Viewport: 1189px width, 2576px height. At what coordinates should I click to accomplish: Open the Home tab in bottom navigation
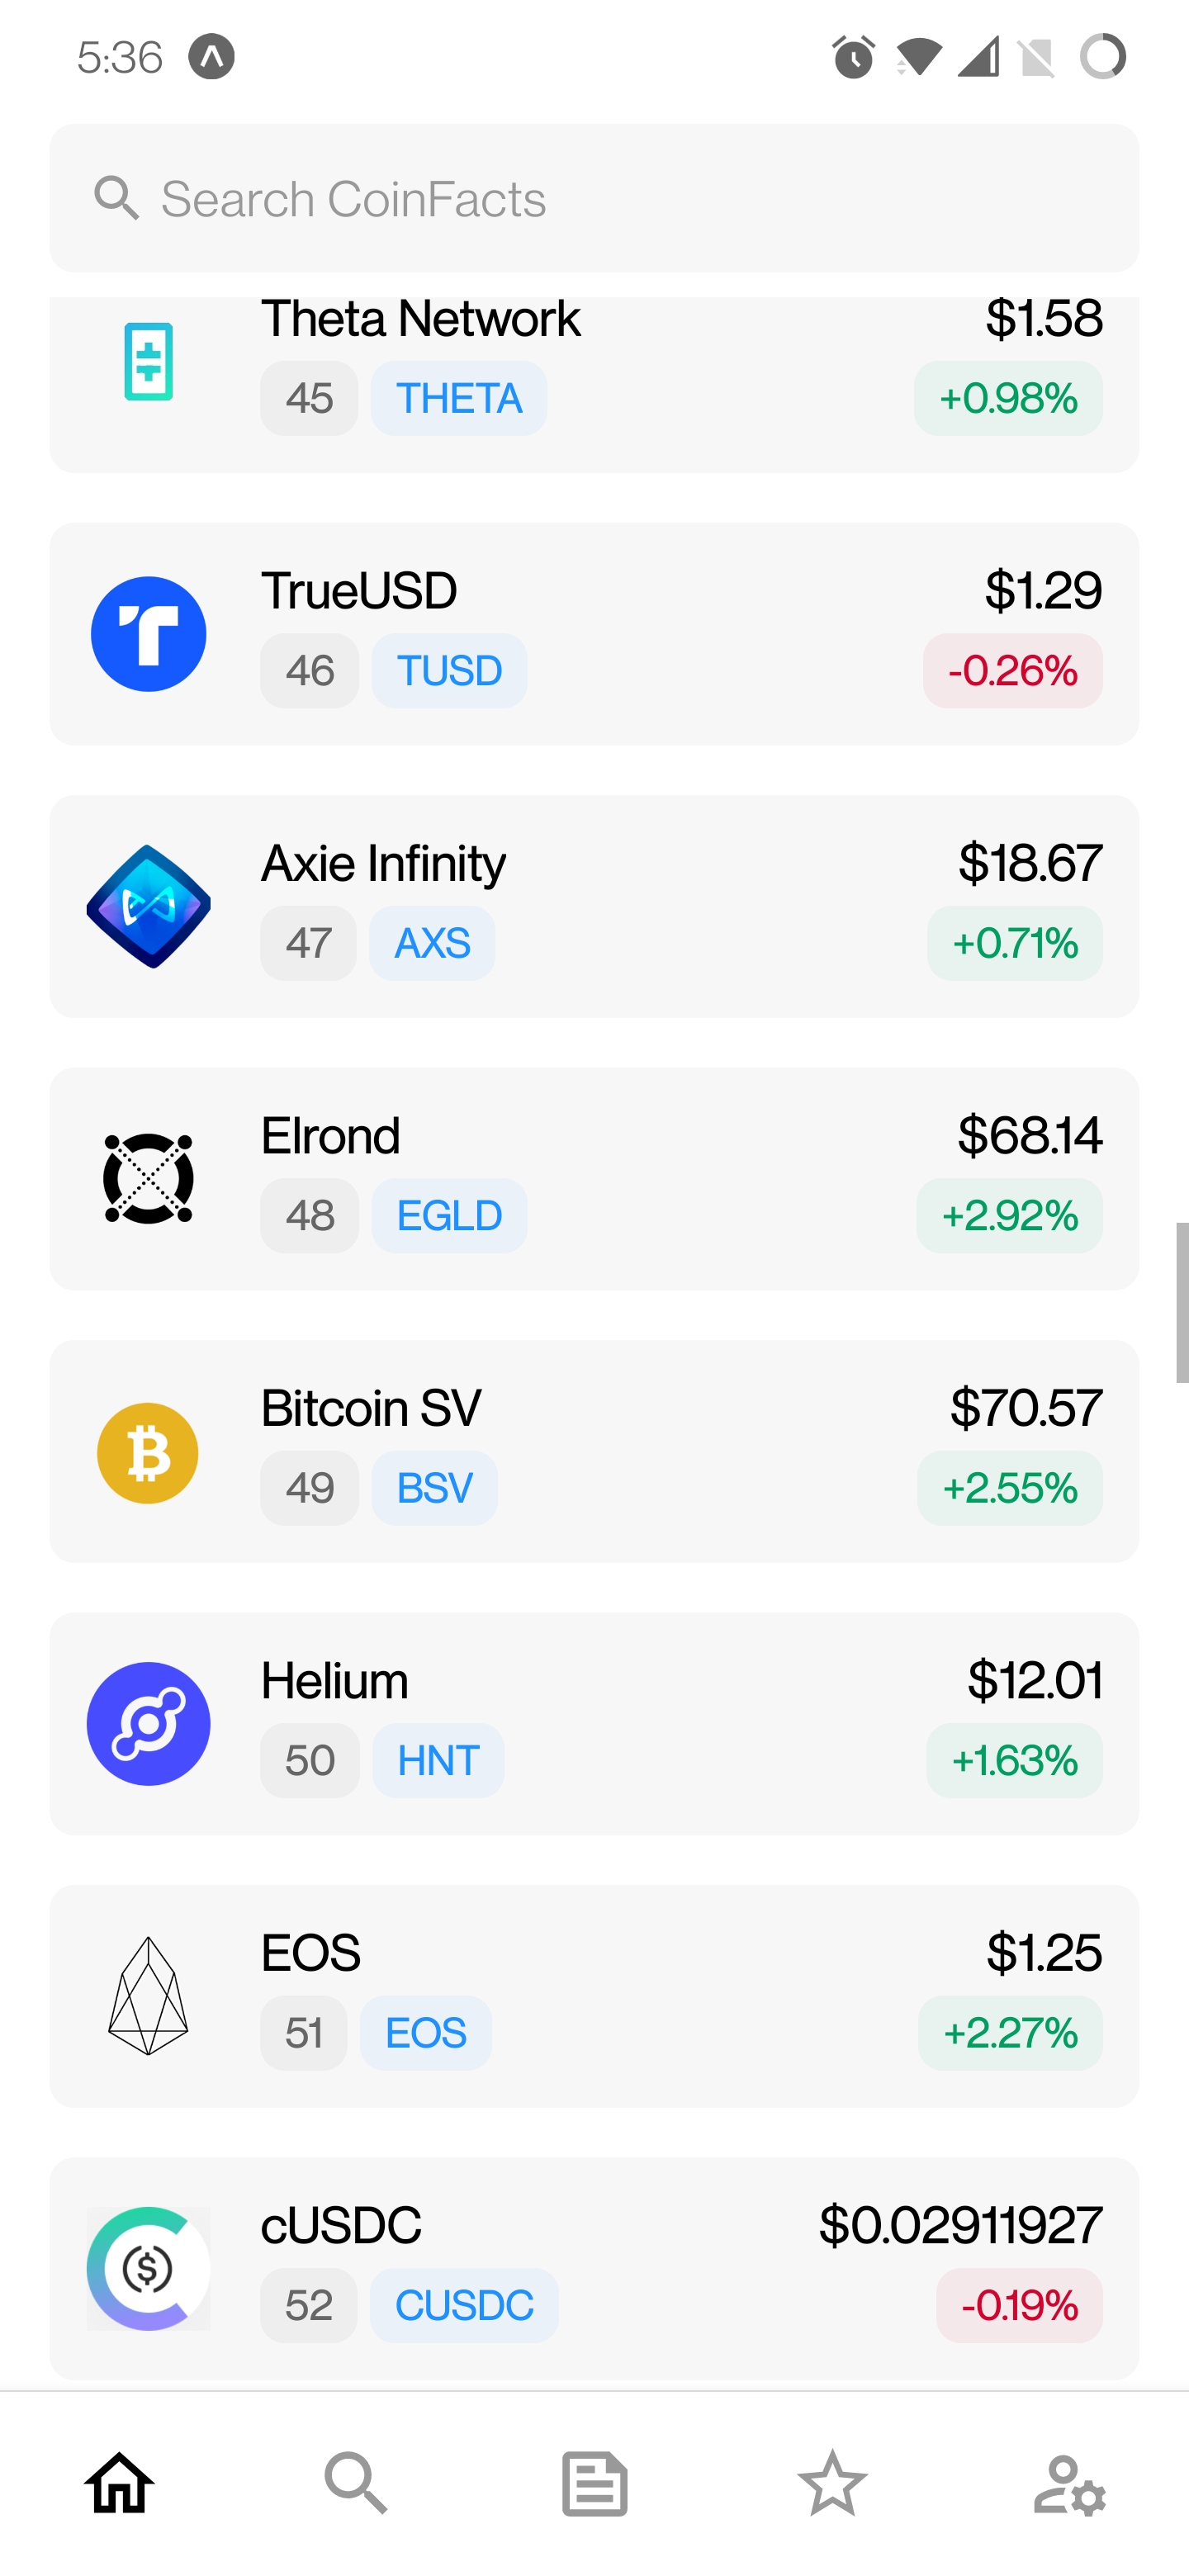click(x=119, y=2482)
